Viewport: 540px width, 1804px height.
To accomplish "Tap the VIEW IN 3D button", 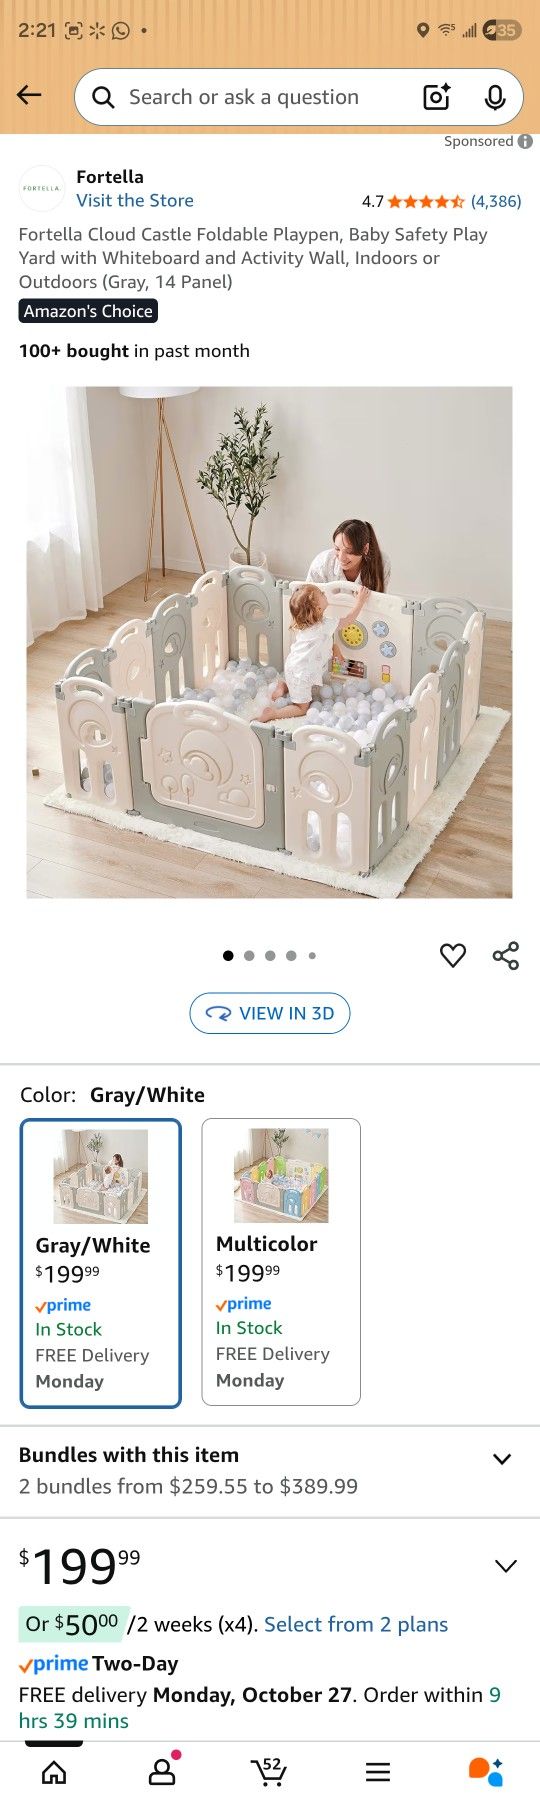I will (270, 1013).
